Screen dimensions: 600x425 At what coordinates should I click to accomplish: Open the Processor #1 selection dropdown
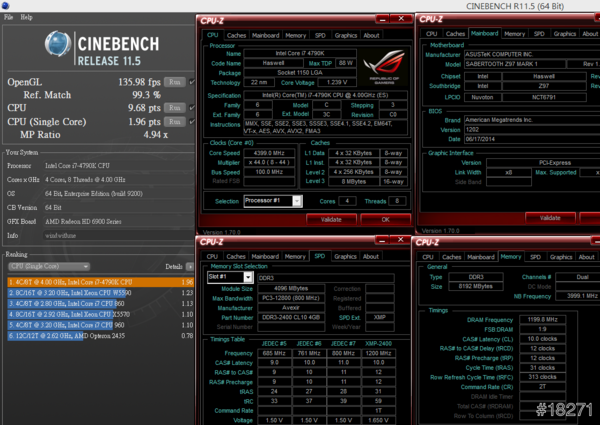[x=273, y=201]
